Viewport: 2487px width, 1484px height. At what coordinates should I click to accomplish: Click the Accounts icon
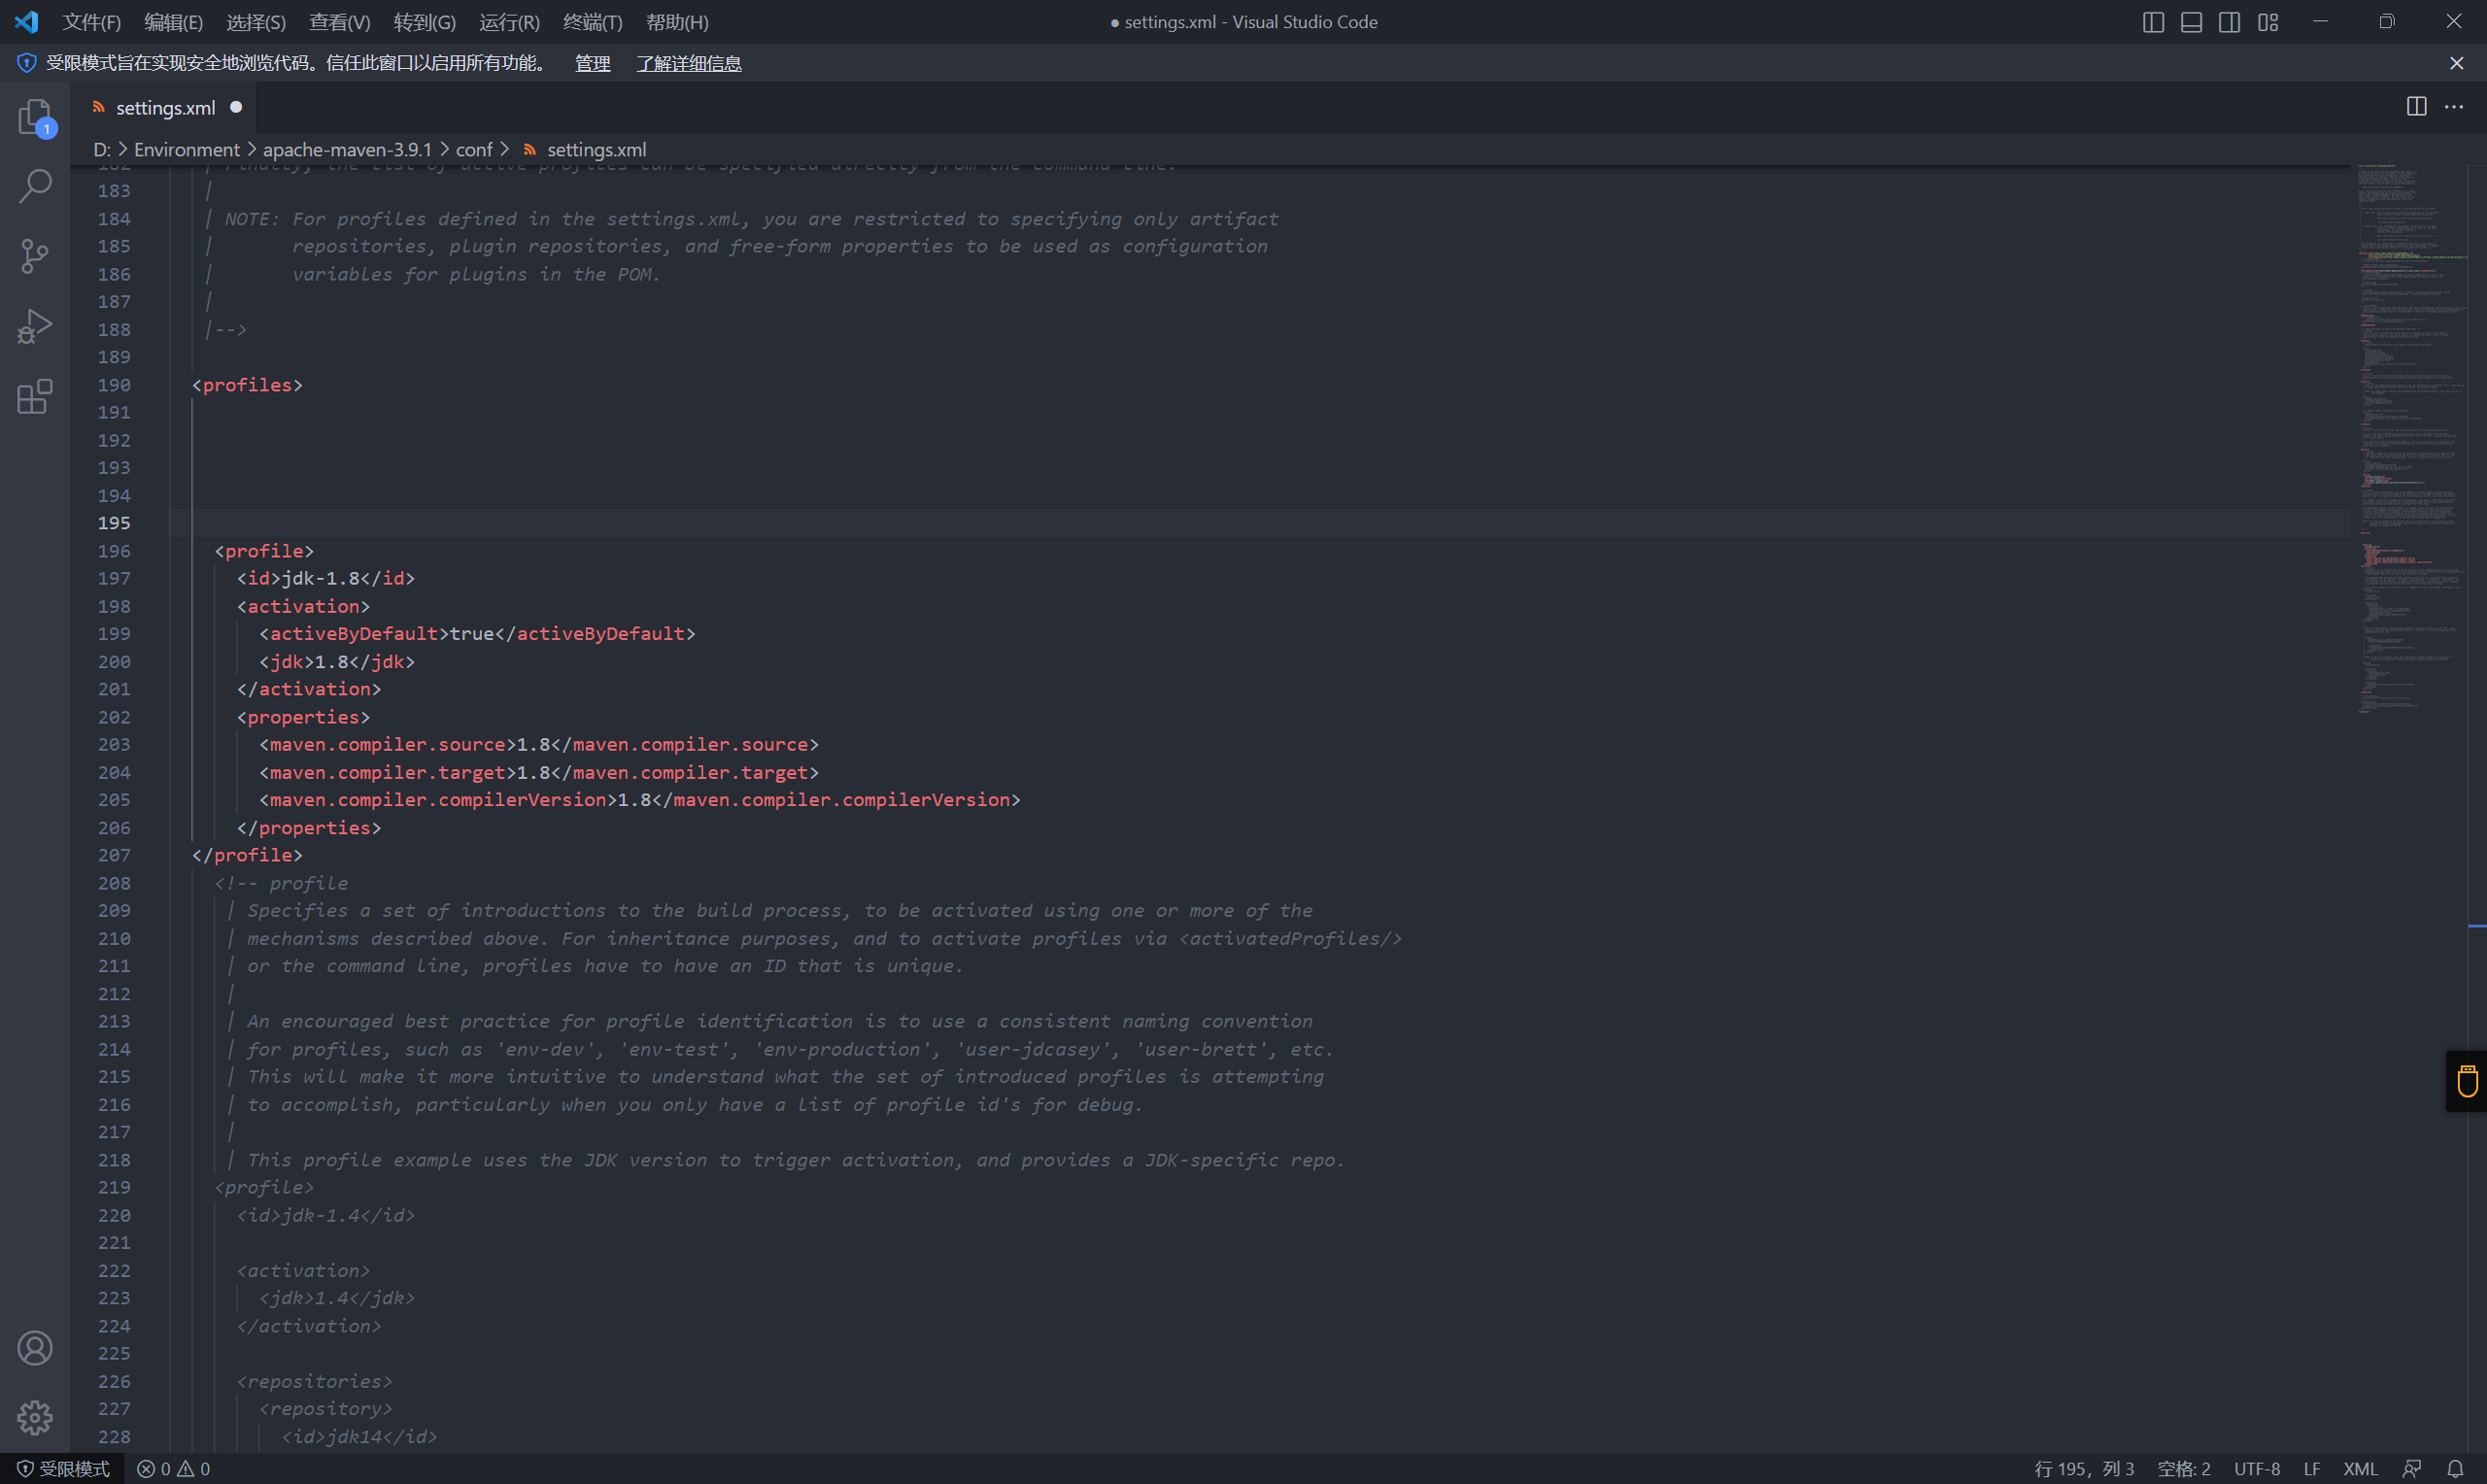[x=35, y=1348]
